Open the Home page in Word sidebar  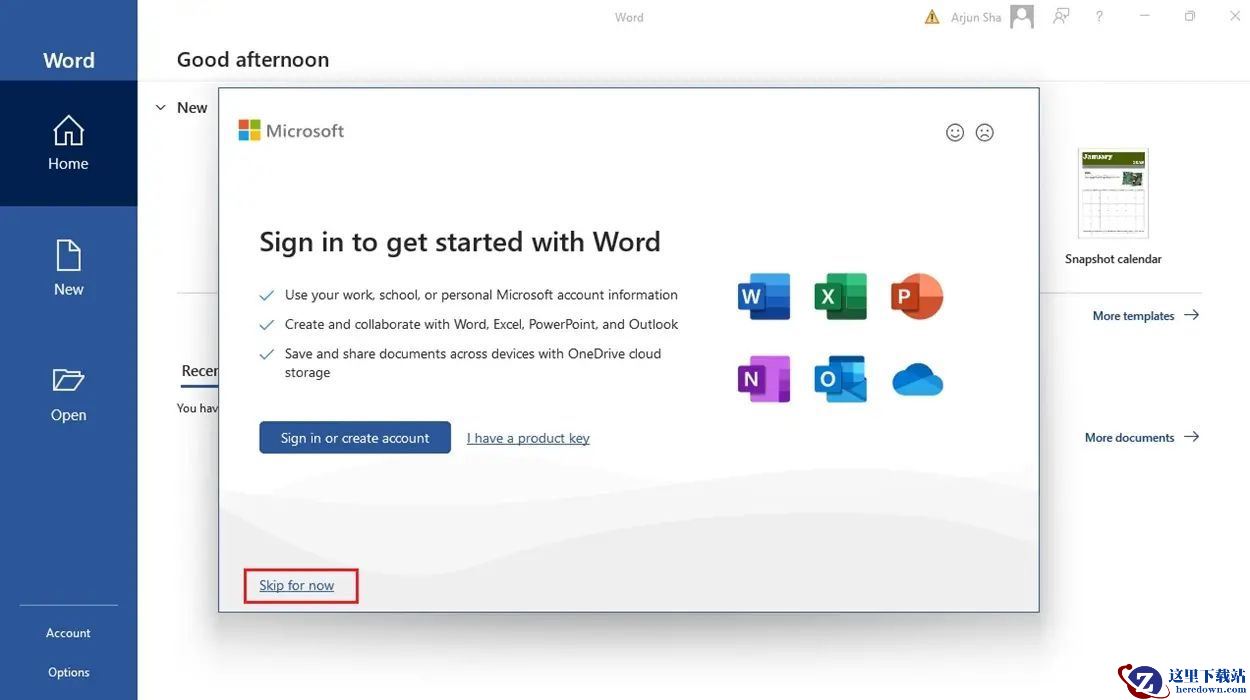click(68, 143)
